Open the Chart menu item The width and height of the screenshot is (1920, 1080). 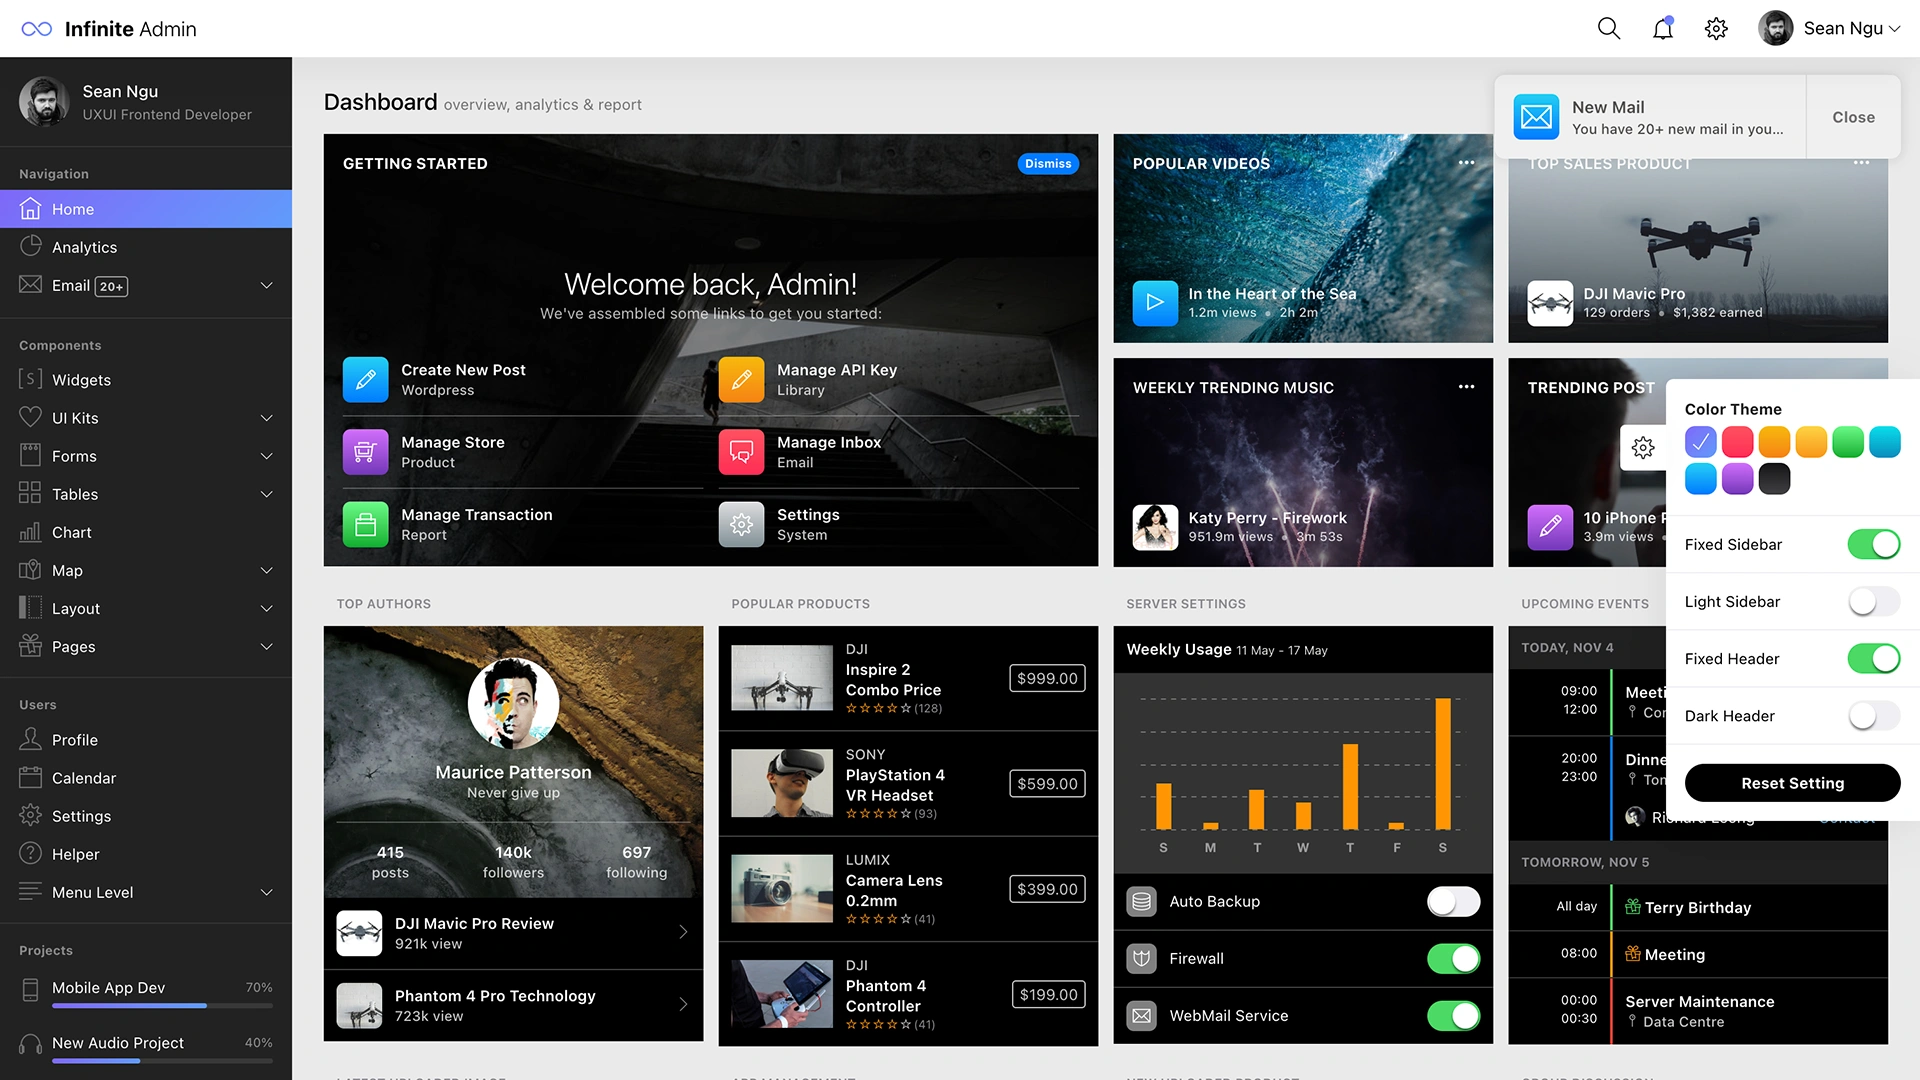click(146, 532)
